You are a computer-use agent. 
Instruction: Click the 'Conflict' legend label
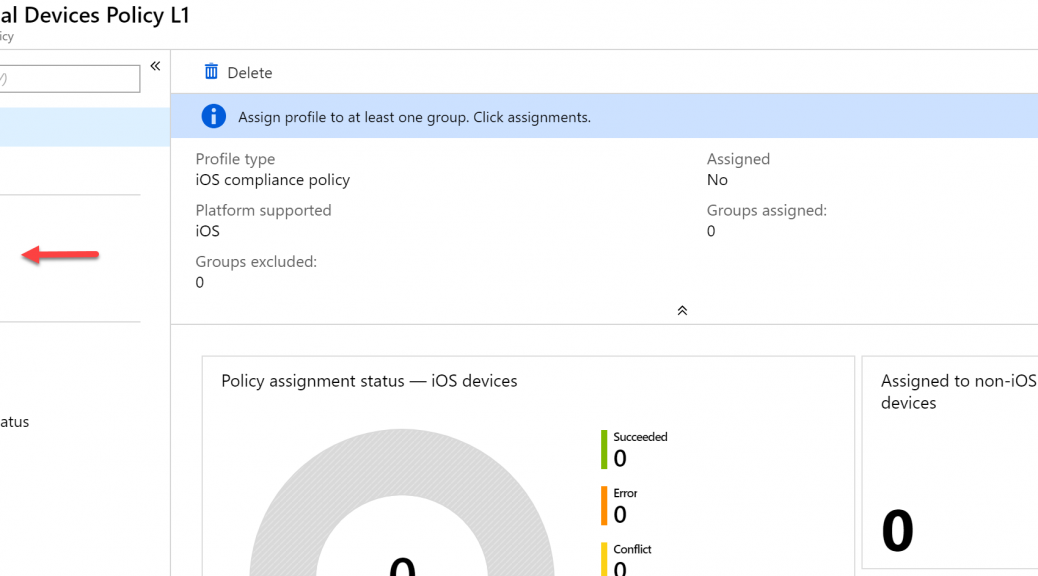632,550
